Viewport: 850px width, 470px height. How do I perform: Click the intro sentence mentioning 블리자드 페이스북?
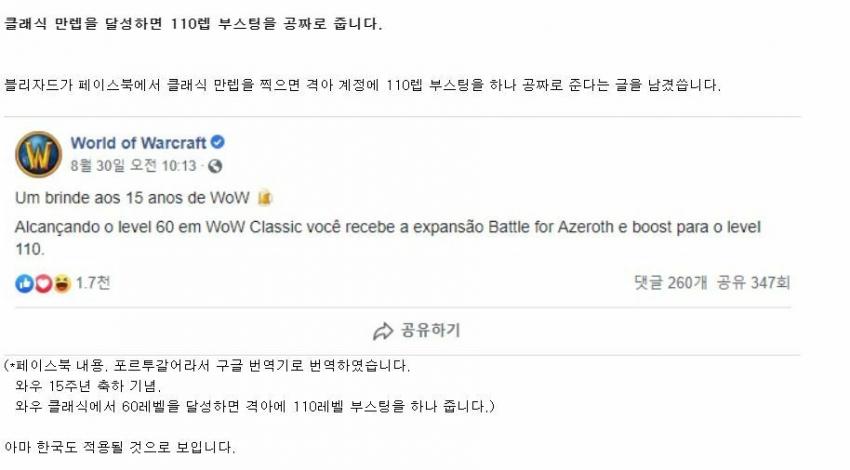(x=363, y=85)
